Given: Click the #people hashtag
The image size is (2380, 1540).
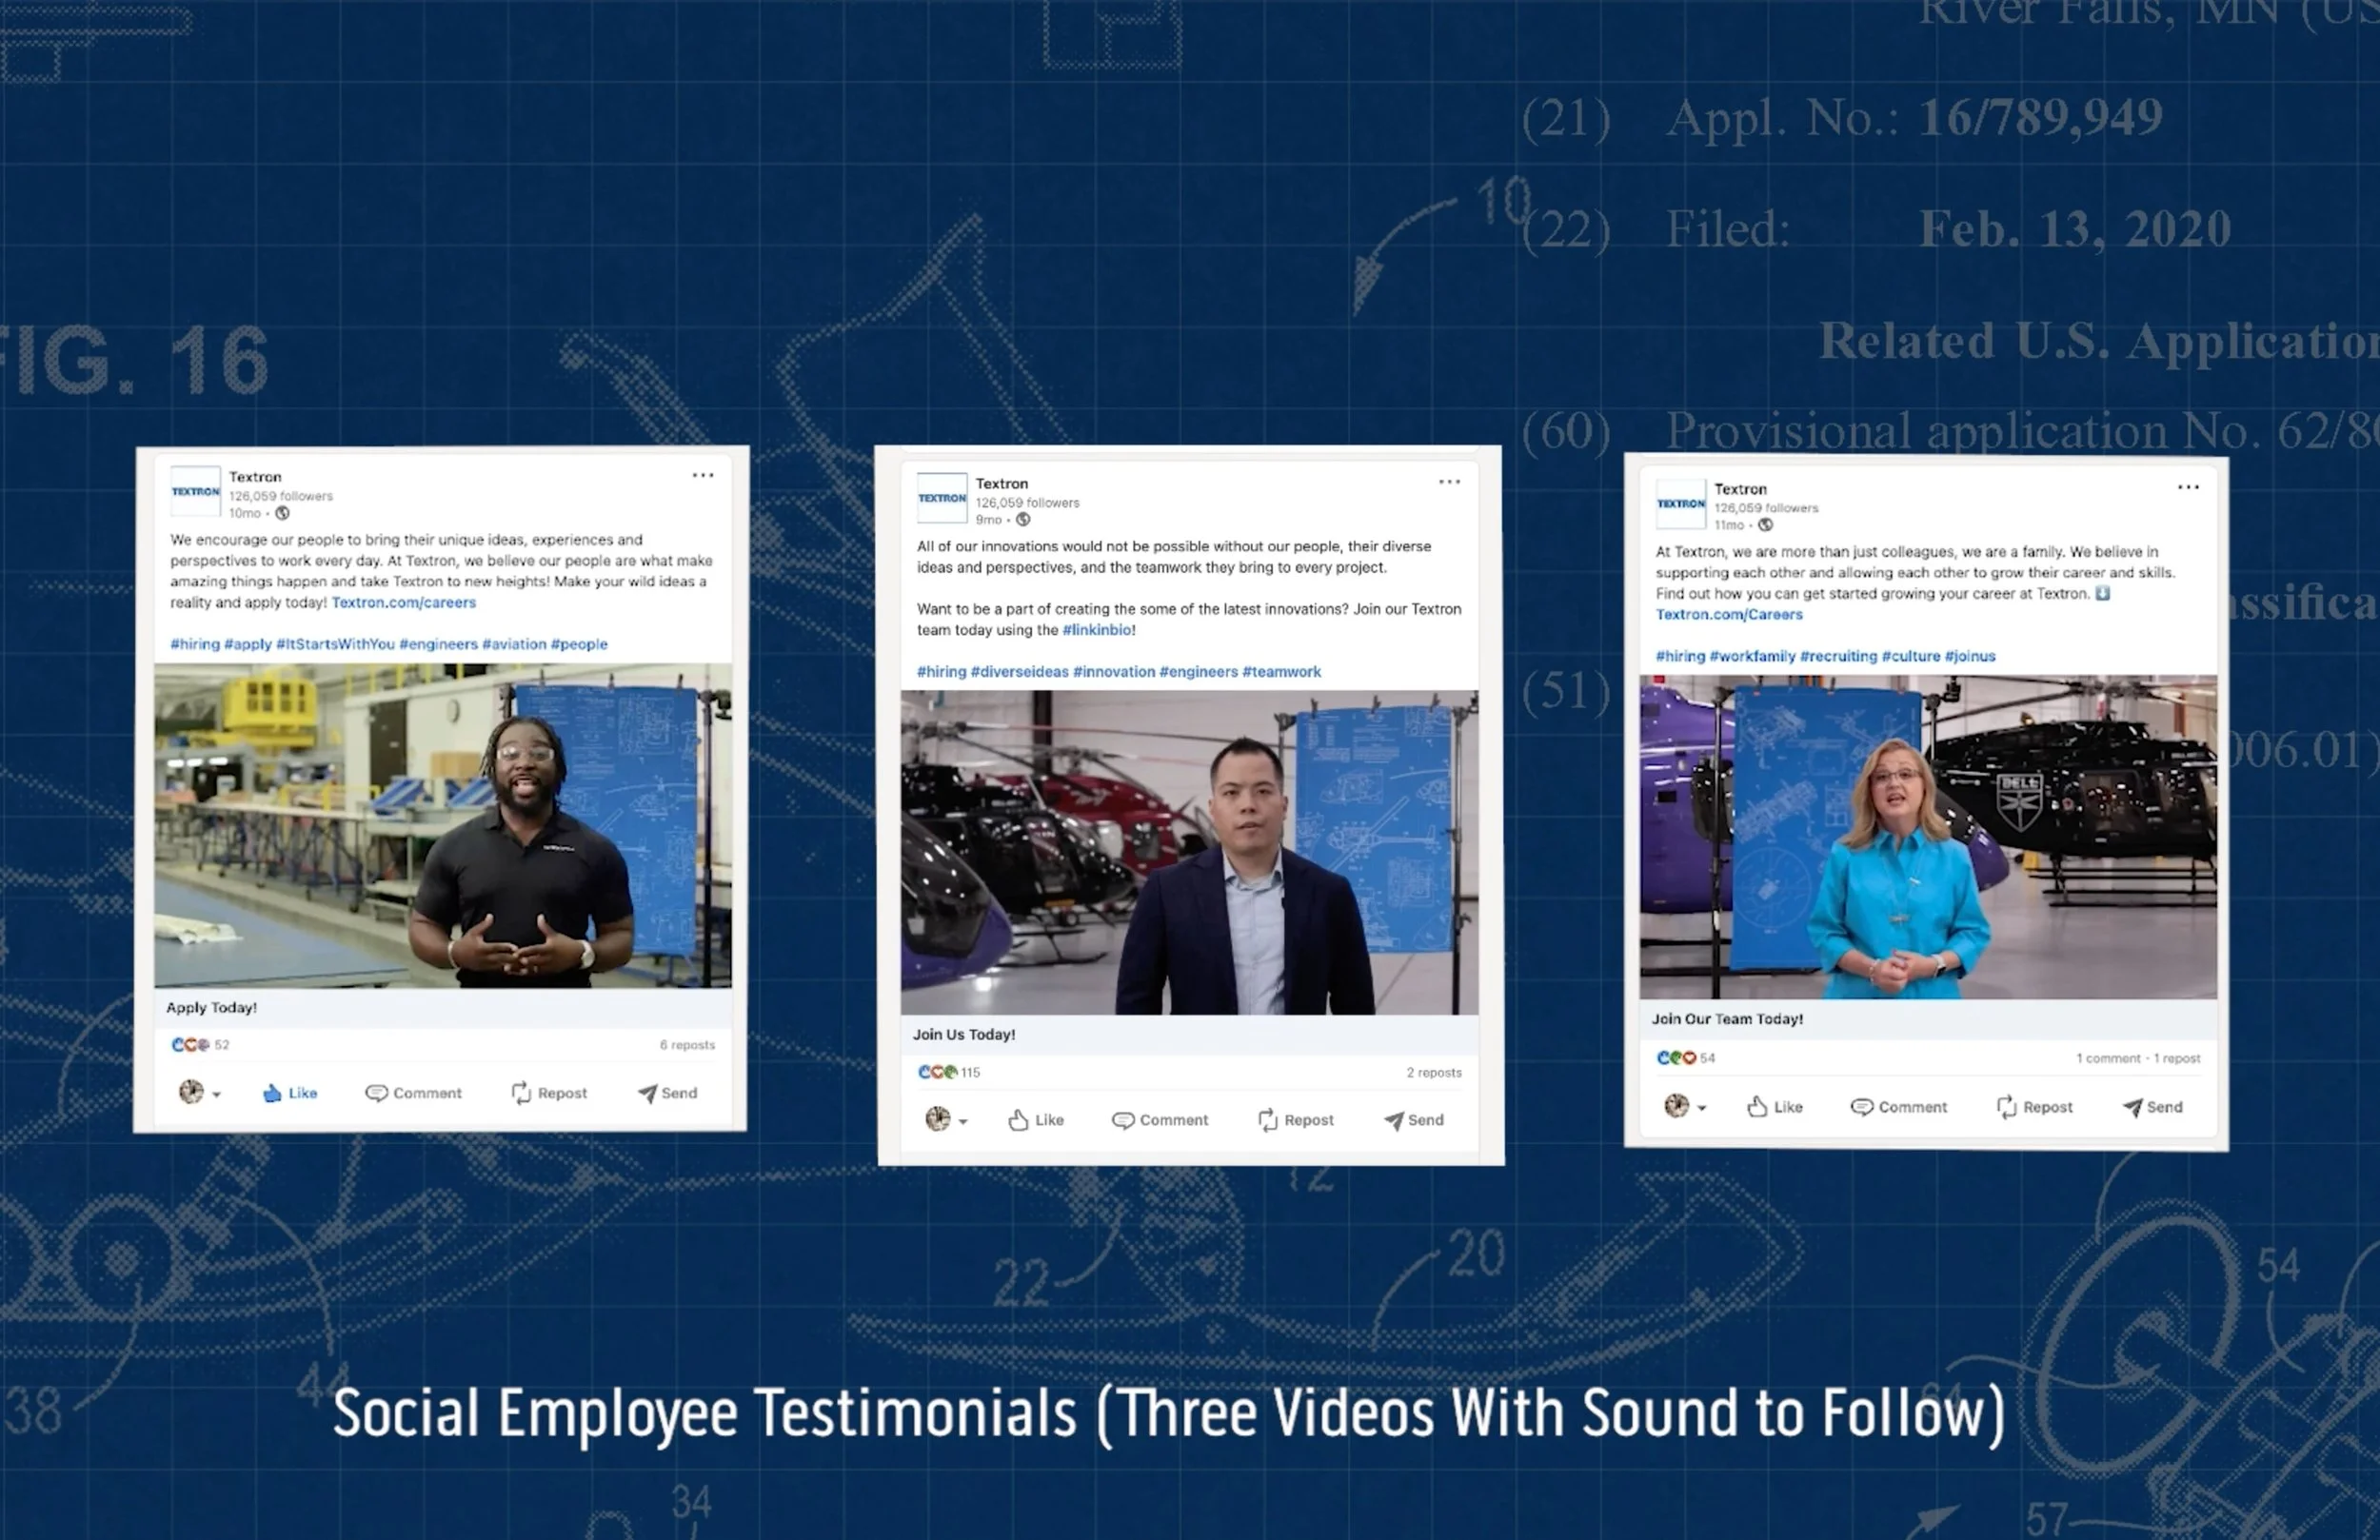Looking at the screenshot, I should (x=579, y=644).
